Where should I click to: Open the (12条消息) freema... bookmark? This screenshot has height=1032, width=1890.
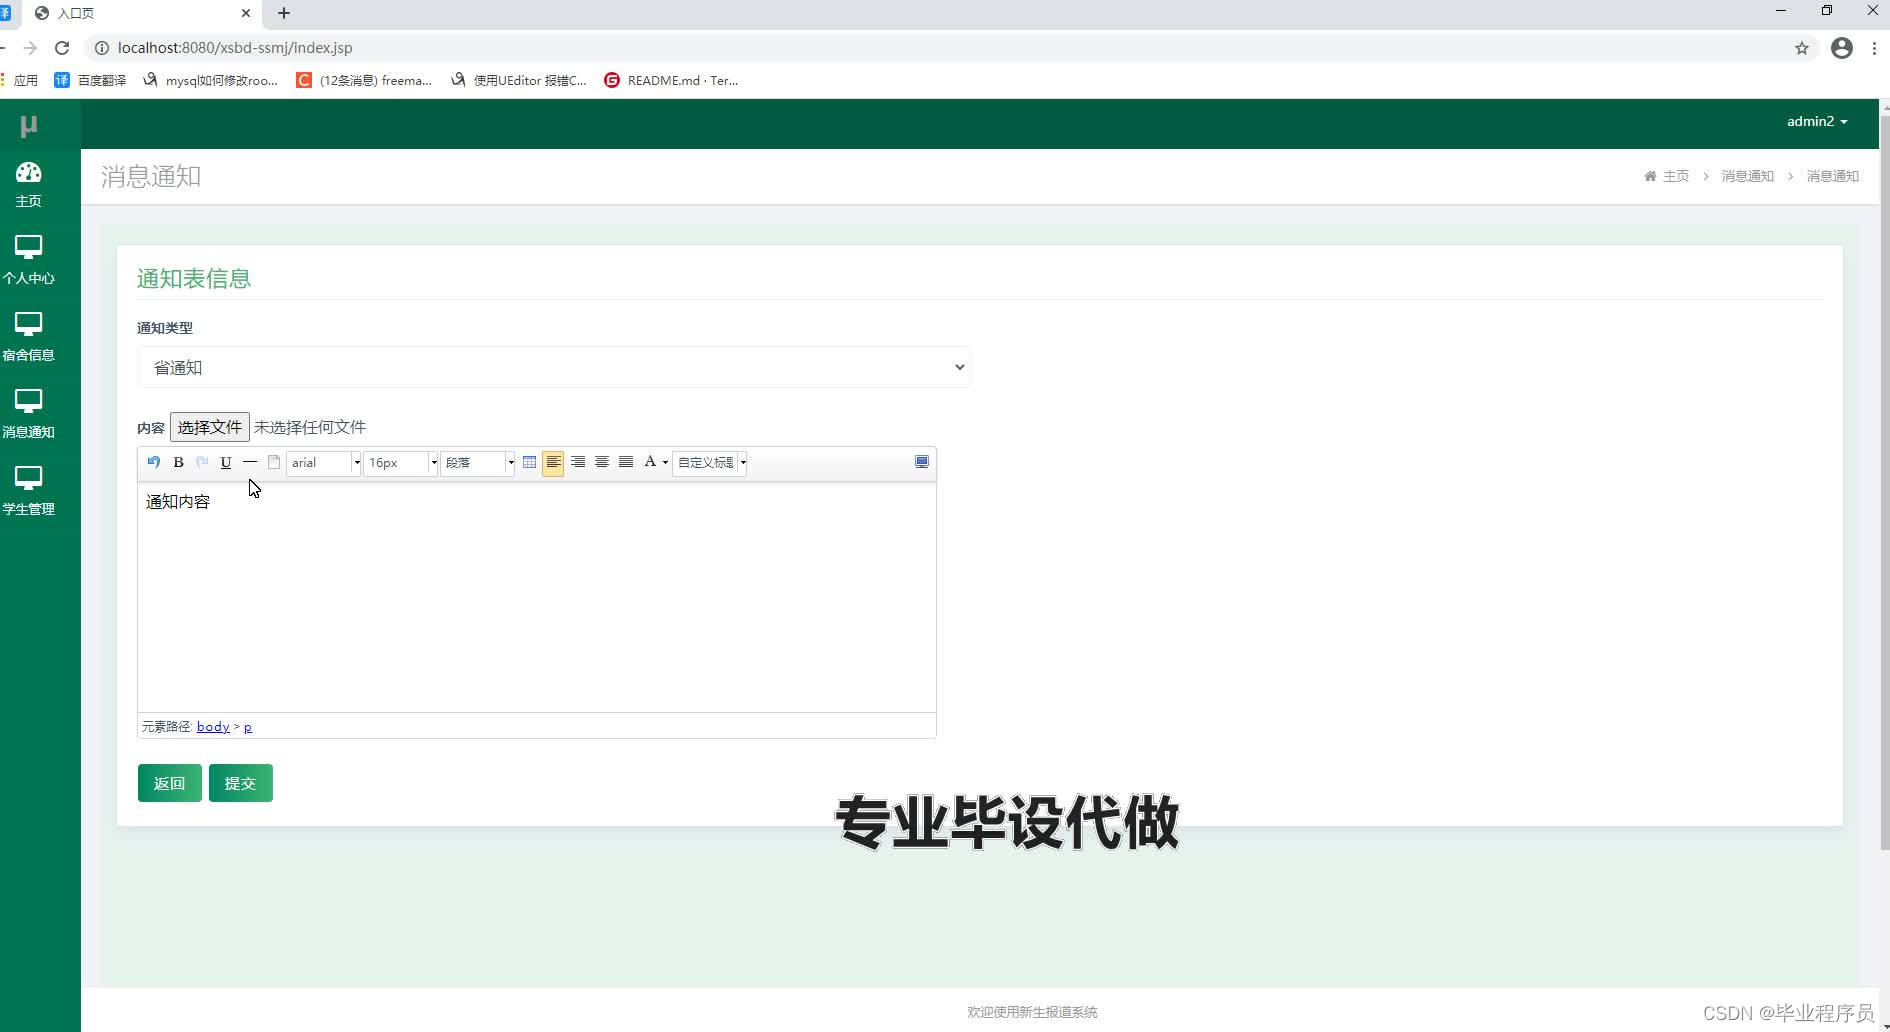click(x=364, y=80)
